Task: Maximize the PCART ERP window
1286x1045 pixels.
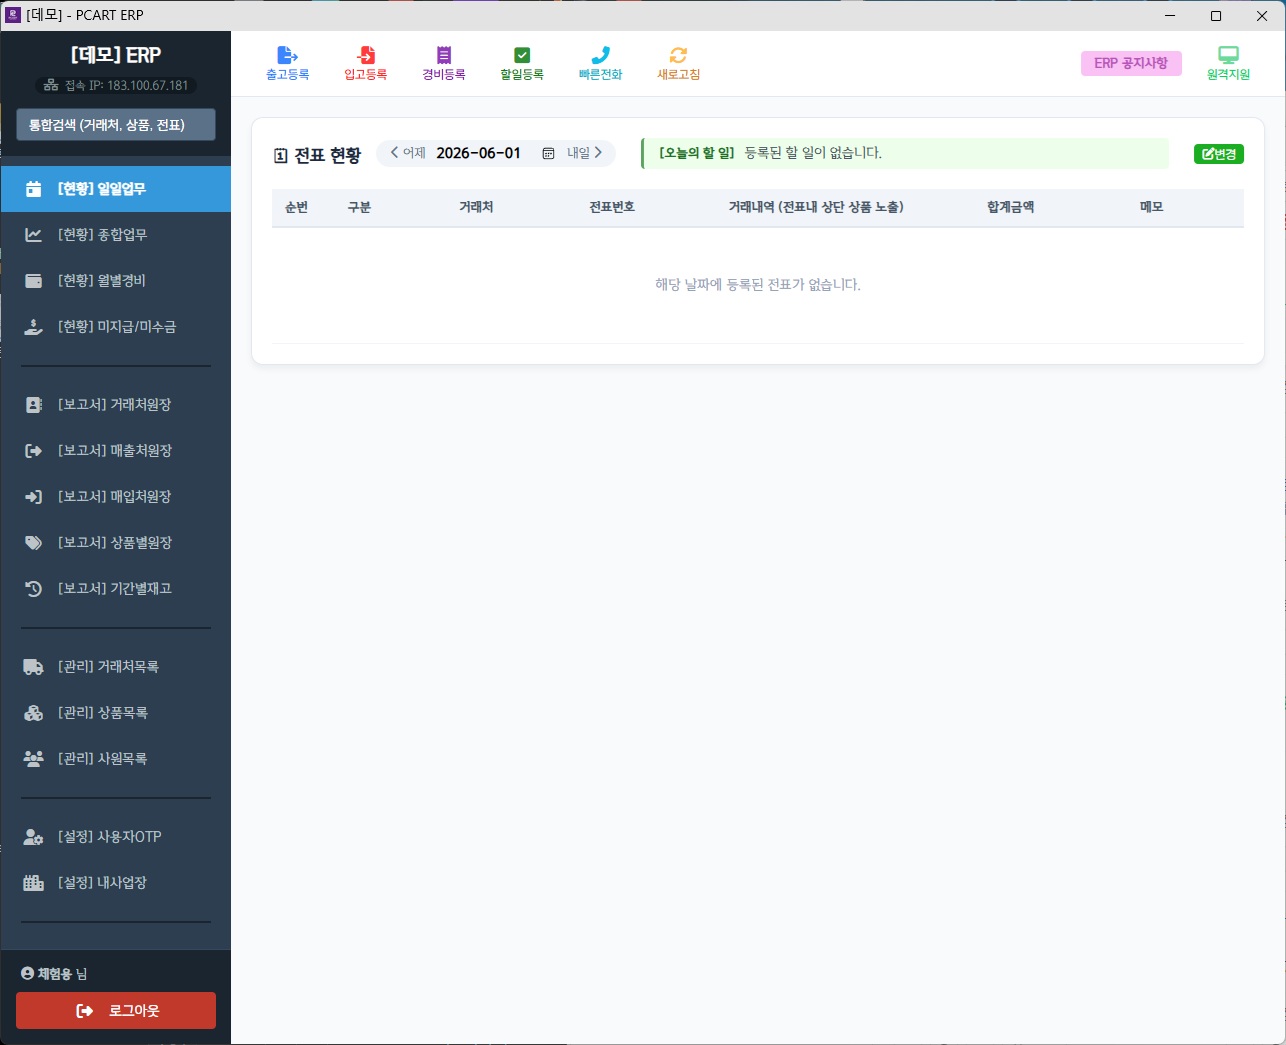Action: click(x=1216, y=15)
